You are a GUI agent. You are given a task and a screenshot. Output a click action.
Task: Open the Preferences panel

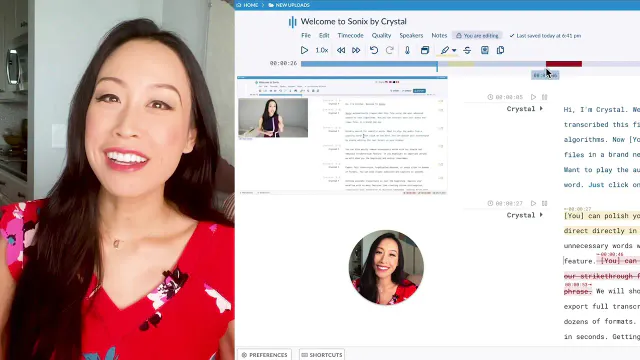click(x=264, y=355)
